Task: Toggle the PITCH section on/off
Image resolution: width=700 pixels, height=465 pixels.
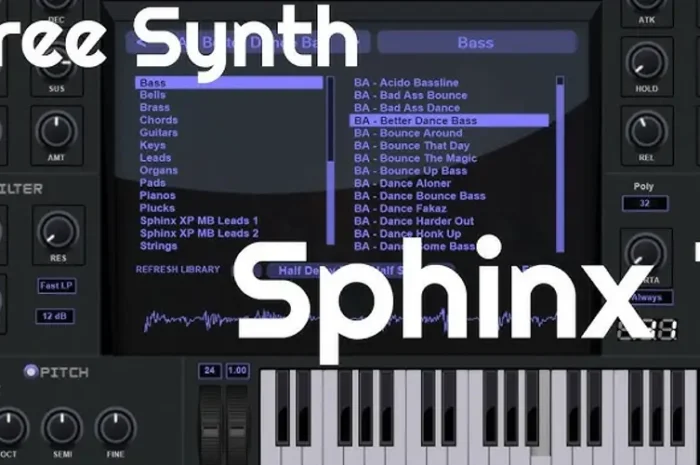Action: click(31, 371)
